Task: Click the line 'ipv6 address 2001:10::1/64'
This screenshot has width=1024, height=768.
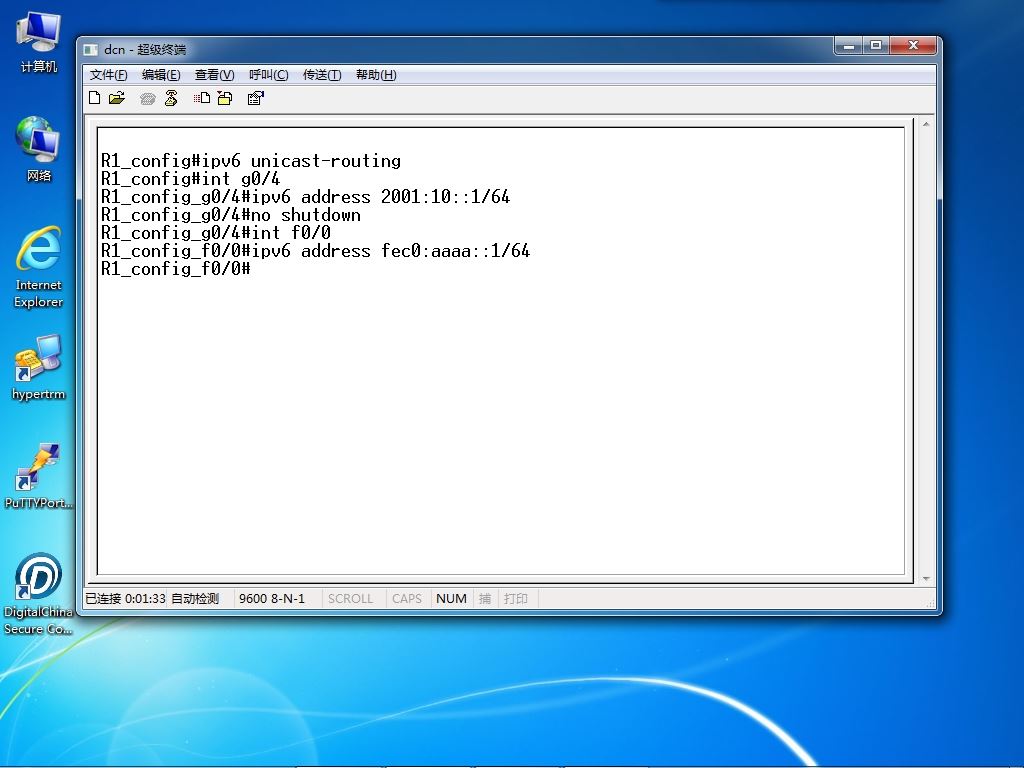Action: [306, 197]
